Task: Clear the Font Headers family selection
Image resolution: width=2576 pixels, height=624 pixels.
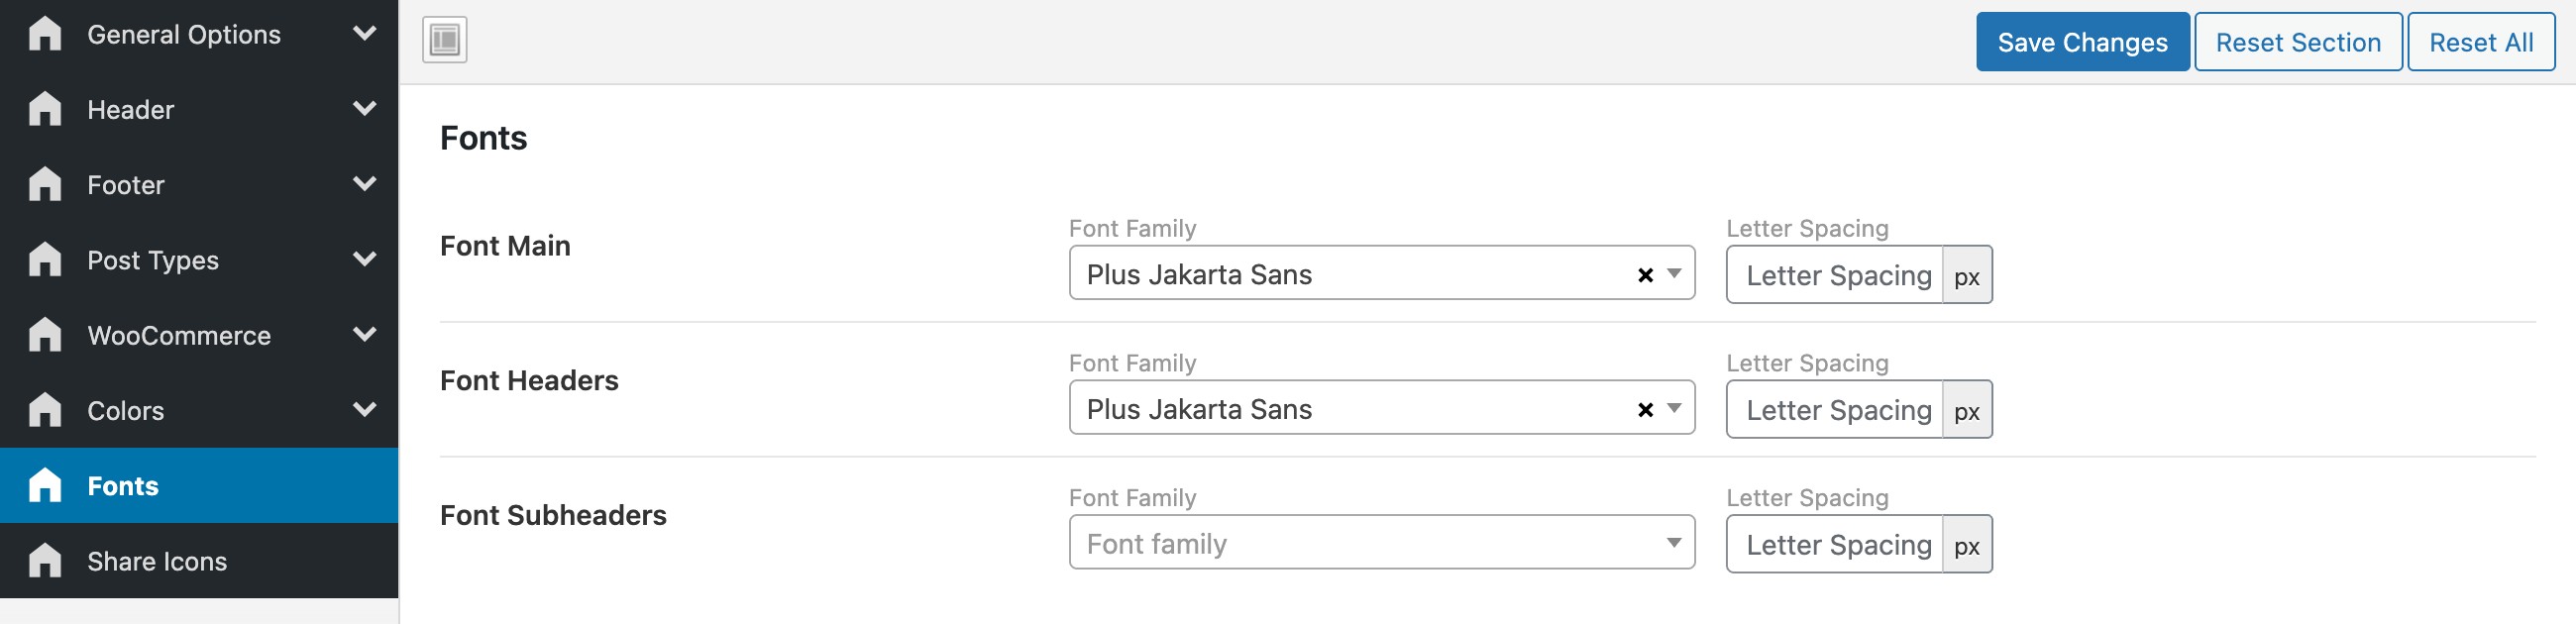Action: 1645,410
